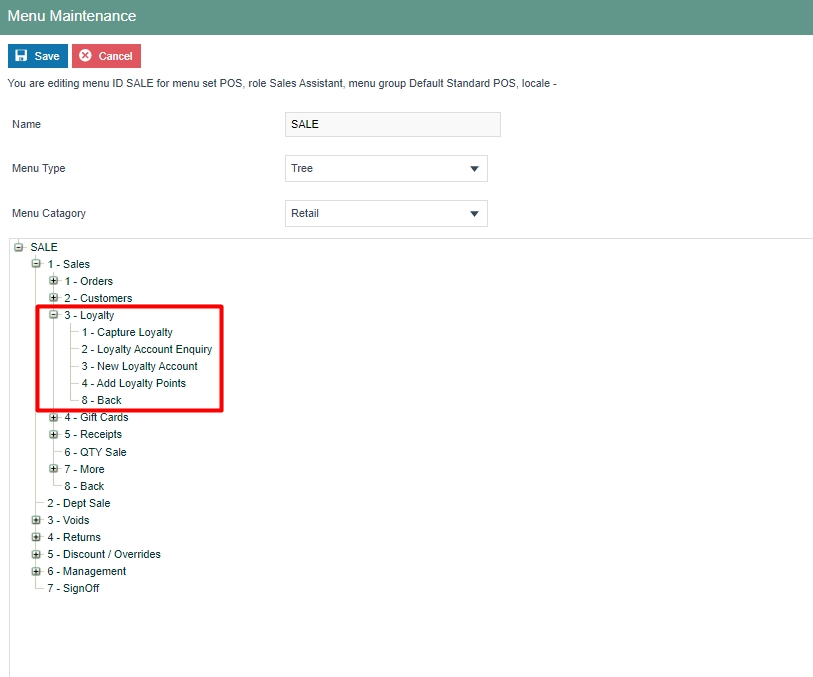Select the 7 - SignOff item
Image resolution: width=813 pixels, height=677 pixels.
click(x=73, y=588)
